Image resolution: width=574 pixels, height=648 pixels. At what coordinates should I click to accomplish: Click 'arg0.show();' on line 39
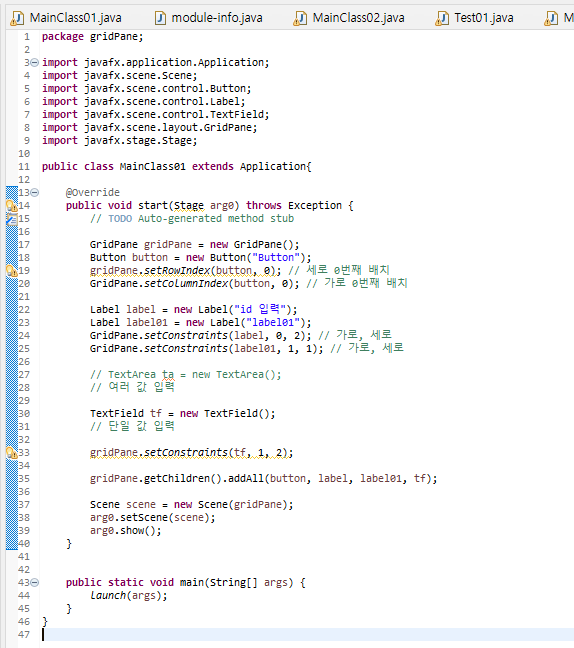point(126,531)
